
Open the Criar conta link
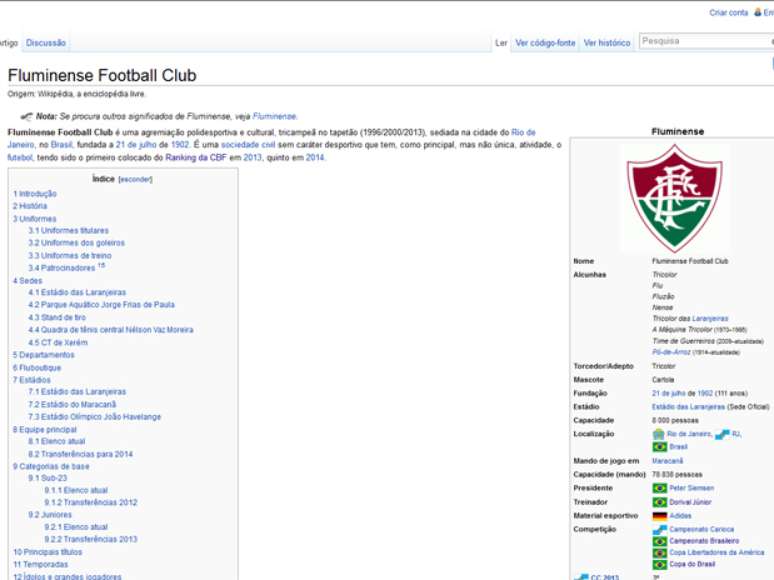tap(728, 13)
